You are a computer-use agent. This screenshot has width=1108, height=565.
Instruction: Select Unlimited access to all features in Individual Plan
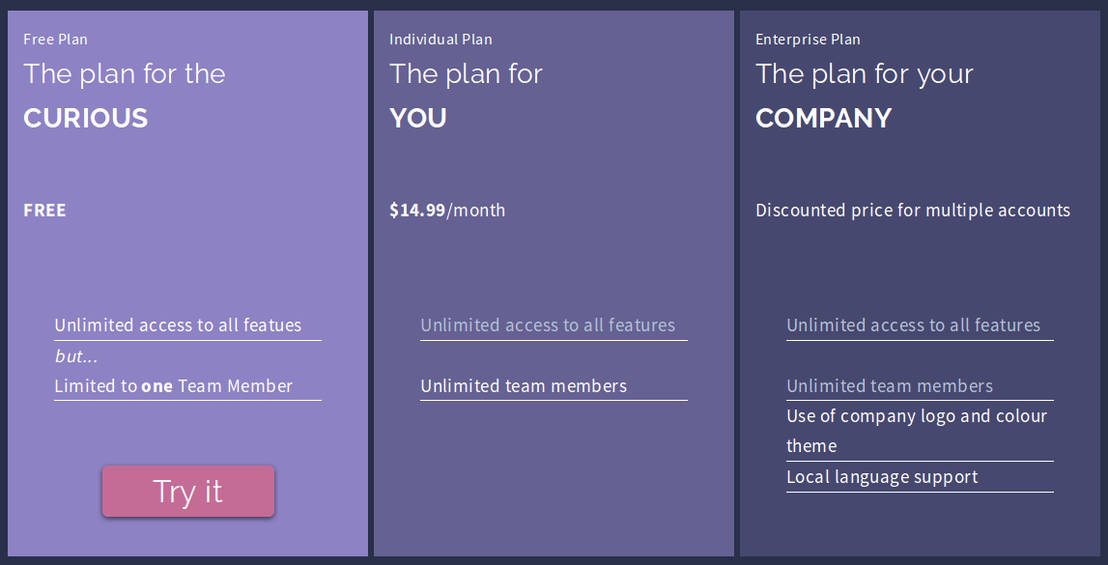548,325
